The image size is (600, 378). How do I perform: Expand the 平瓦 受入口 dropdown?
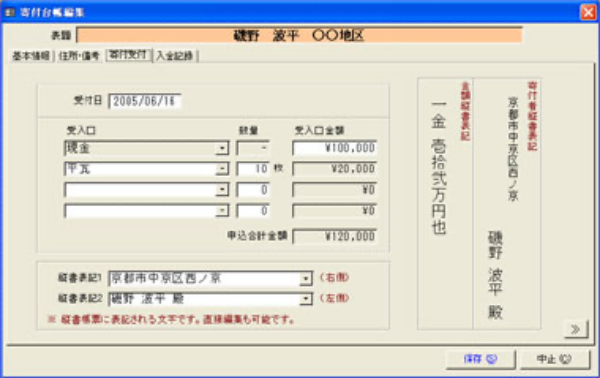coord(222,169)
